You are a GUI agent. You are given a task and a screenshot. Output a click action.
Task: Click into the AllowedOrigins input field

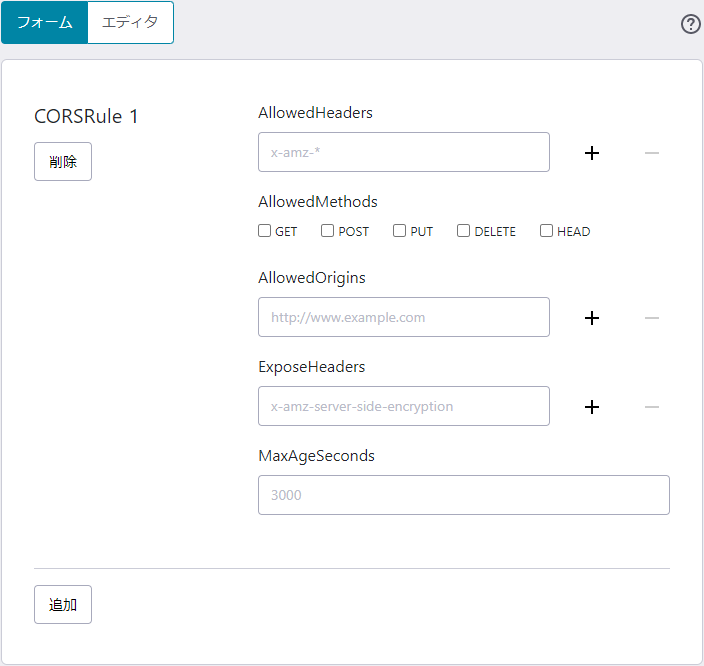[x=403, y=317]
